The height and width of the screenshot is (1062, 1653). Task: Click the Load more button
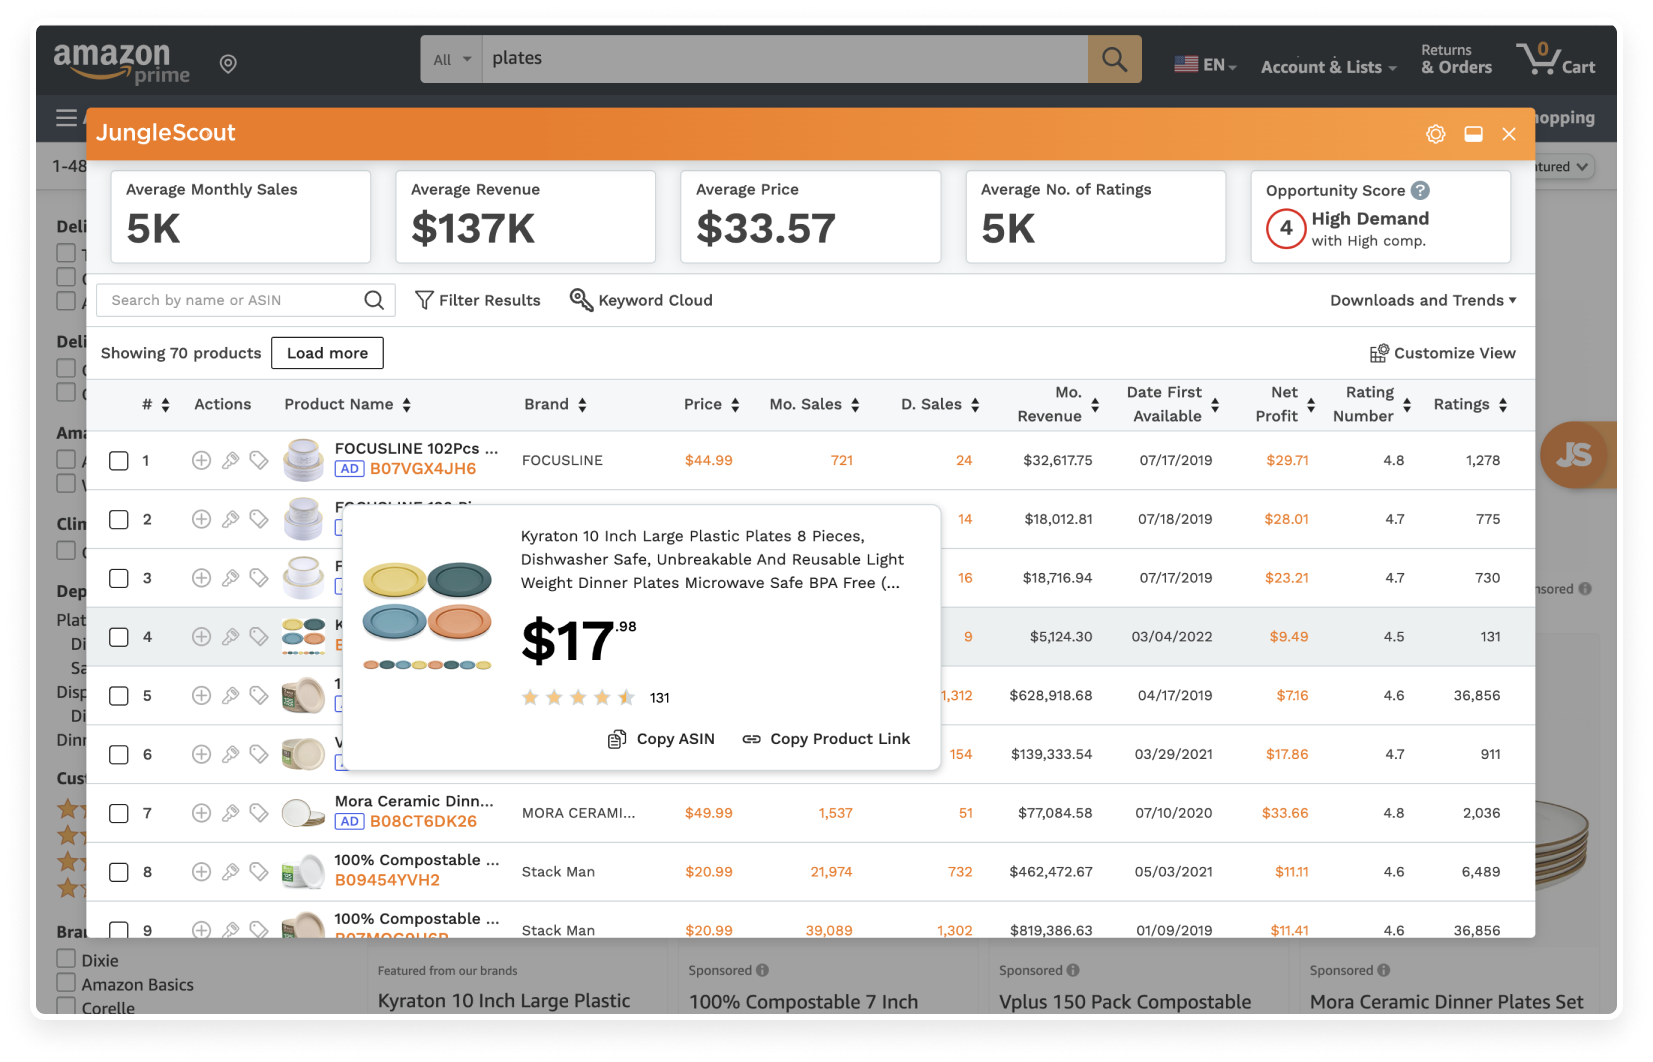tap(327, 353)
